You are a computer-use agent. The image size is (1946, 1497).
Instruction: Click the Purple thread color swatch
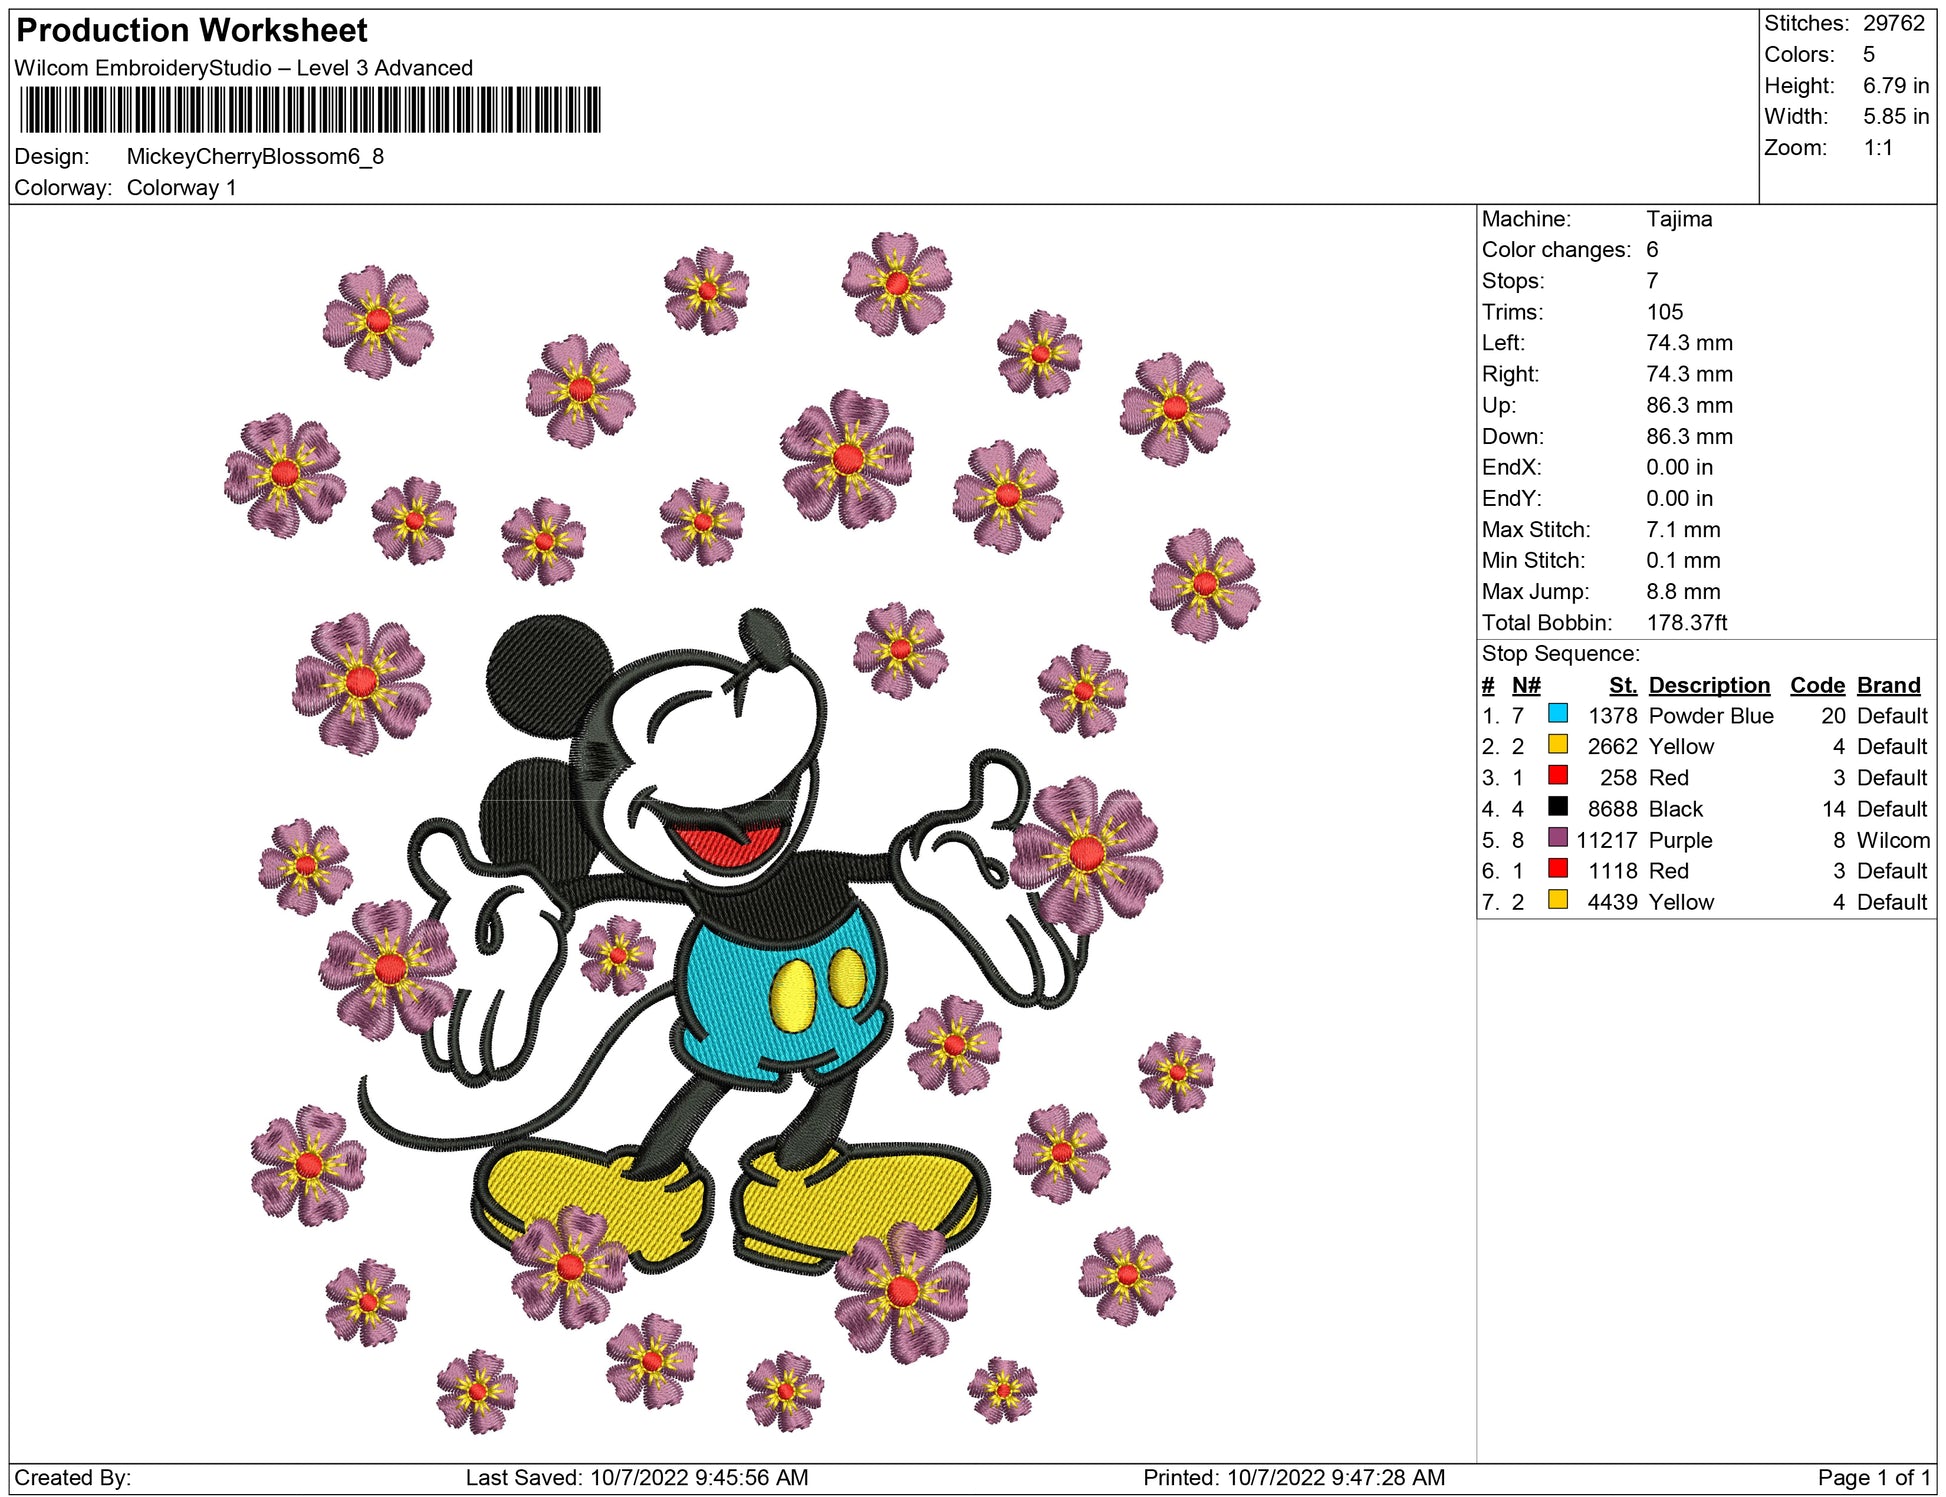[1557, 837]
